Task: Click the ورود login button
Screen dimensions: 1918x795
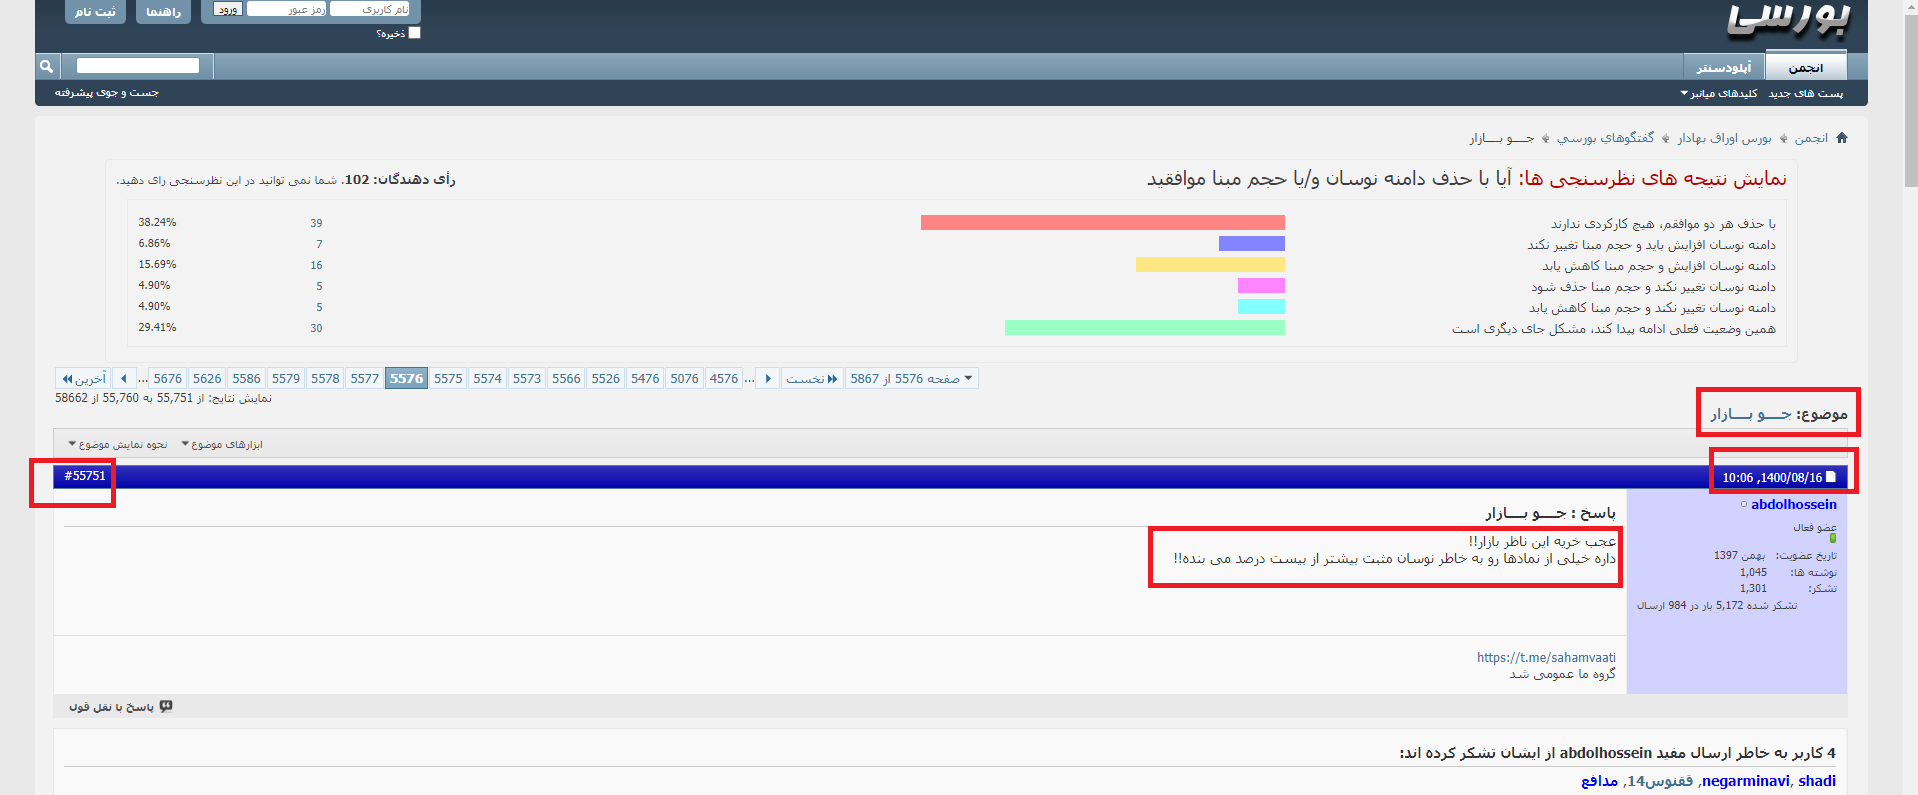Action: tap(228, 9)
